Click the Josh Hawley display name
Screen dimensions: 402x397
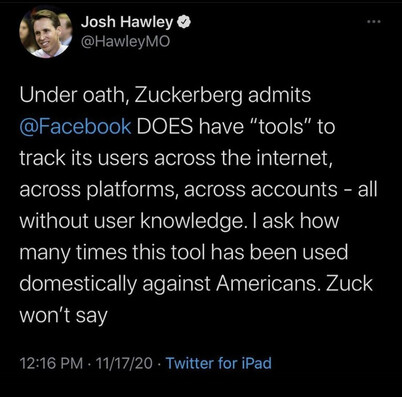pyautogui.click(x=127, y=22)
